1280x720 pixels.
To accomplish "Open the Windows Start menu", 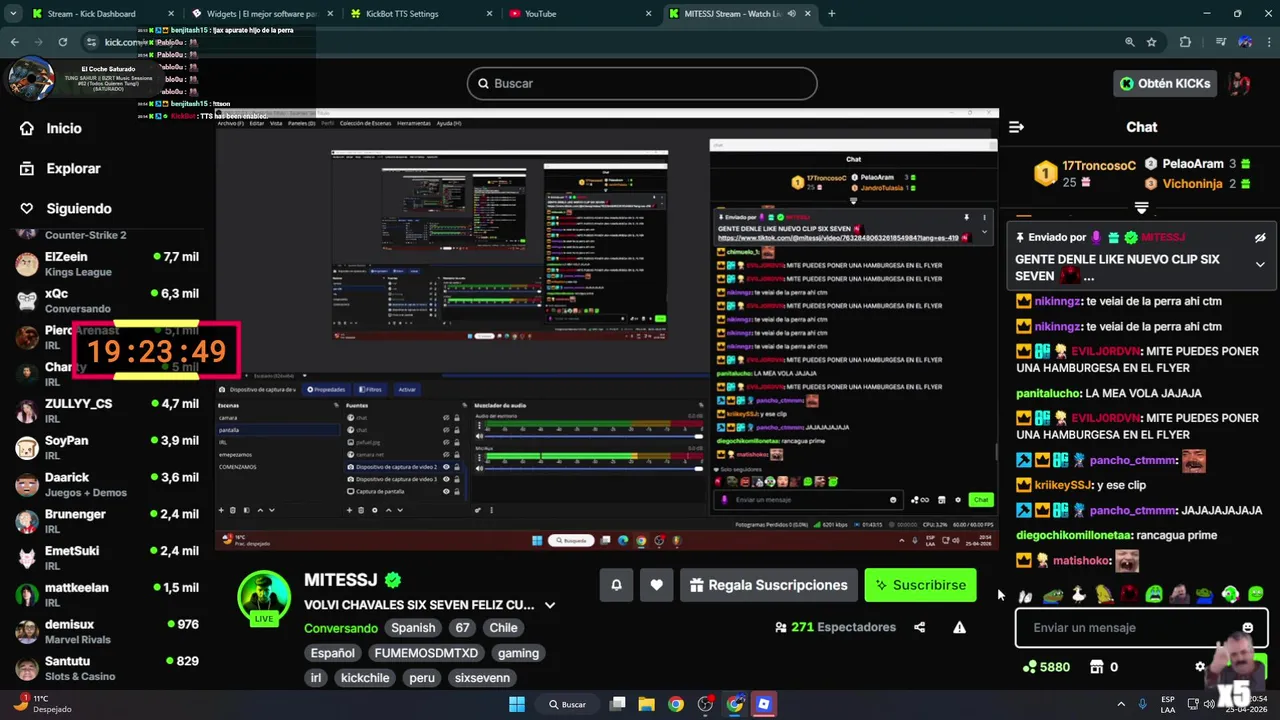I will click(x=517, y=704).
